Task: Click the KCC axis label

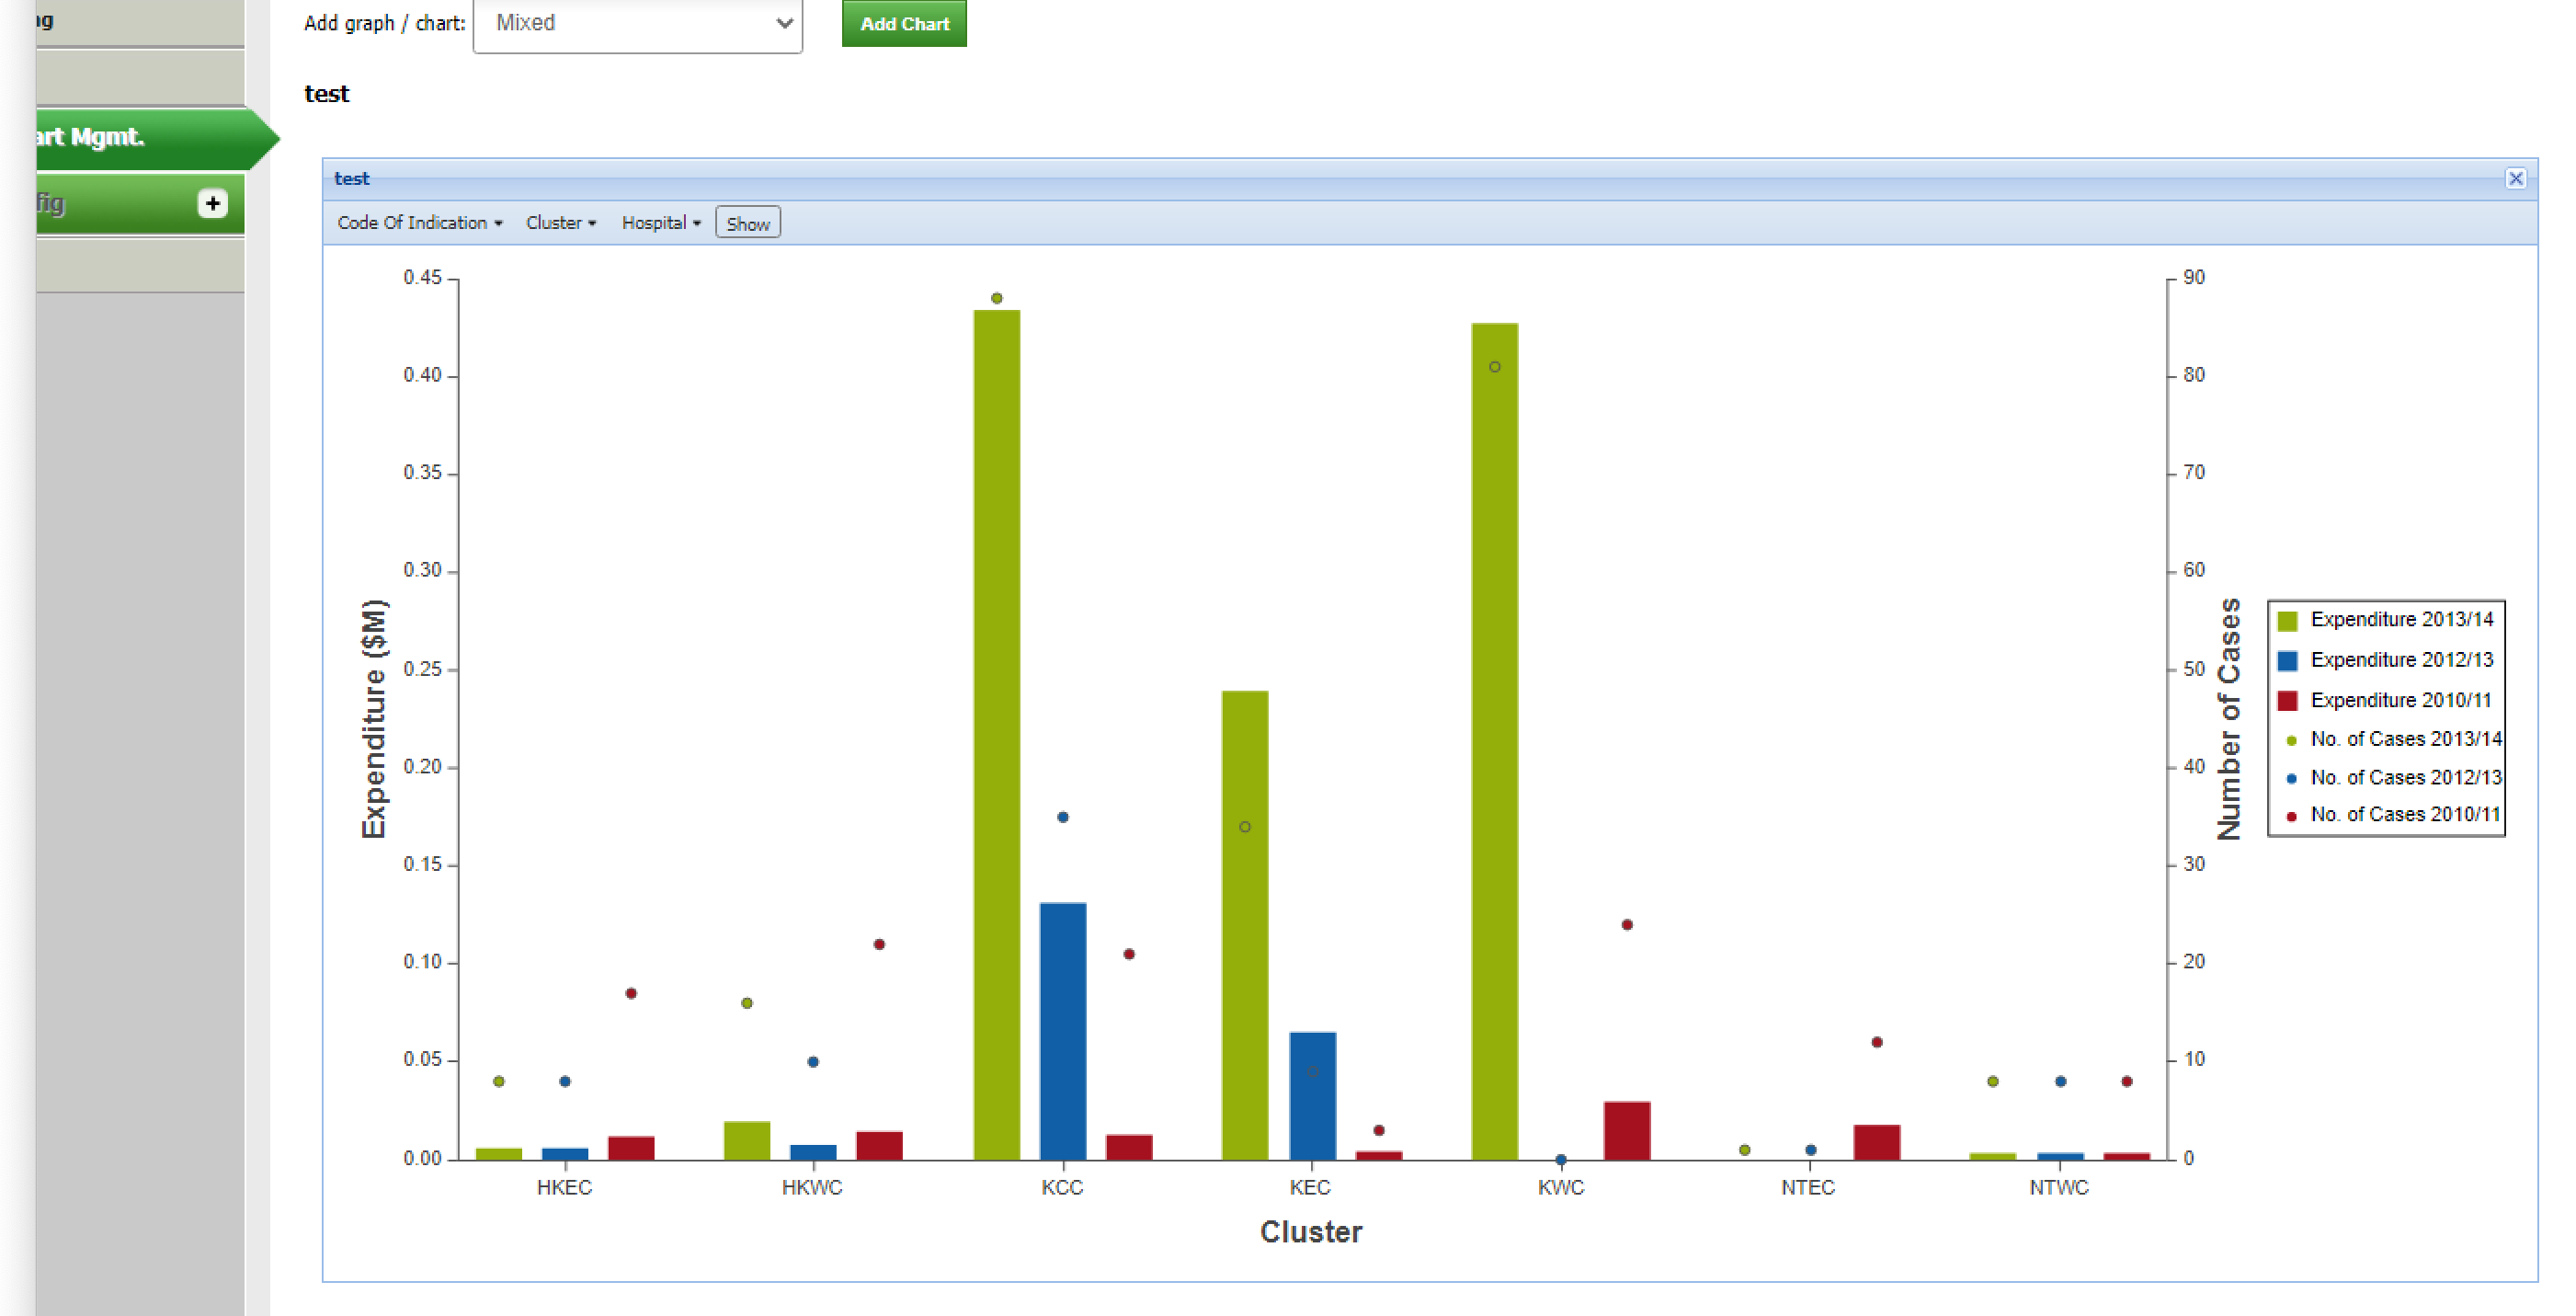Action: [x=1062, y=1188]
